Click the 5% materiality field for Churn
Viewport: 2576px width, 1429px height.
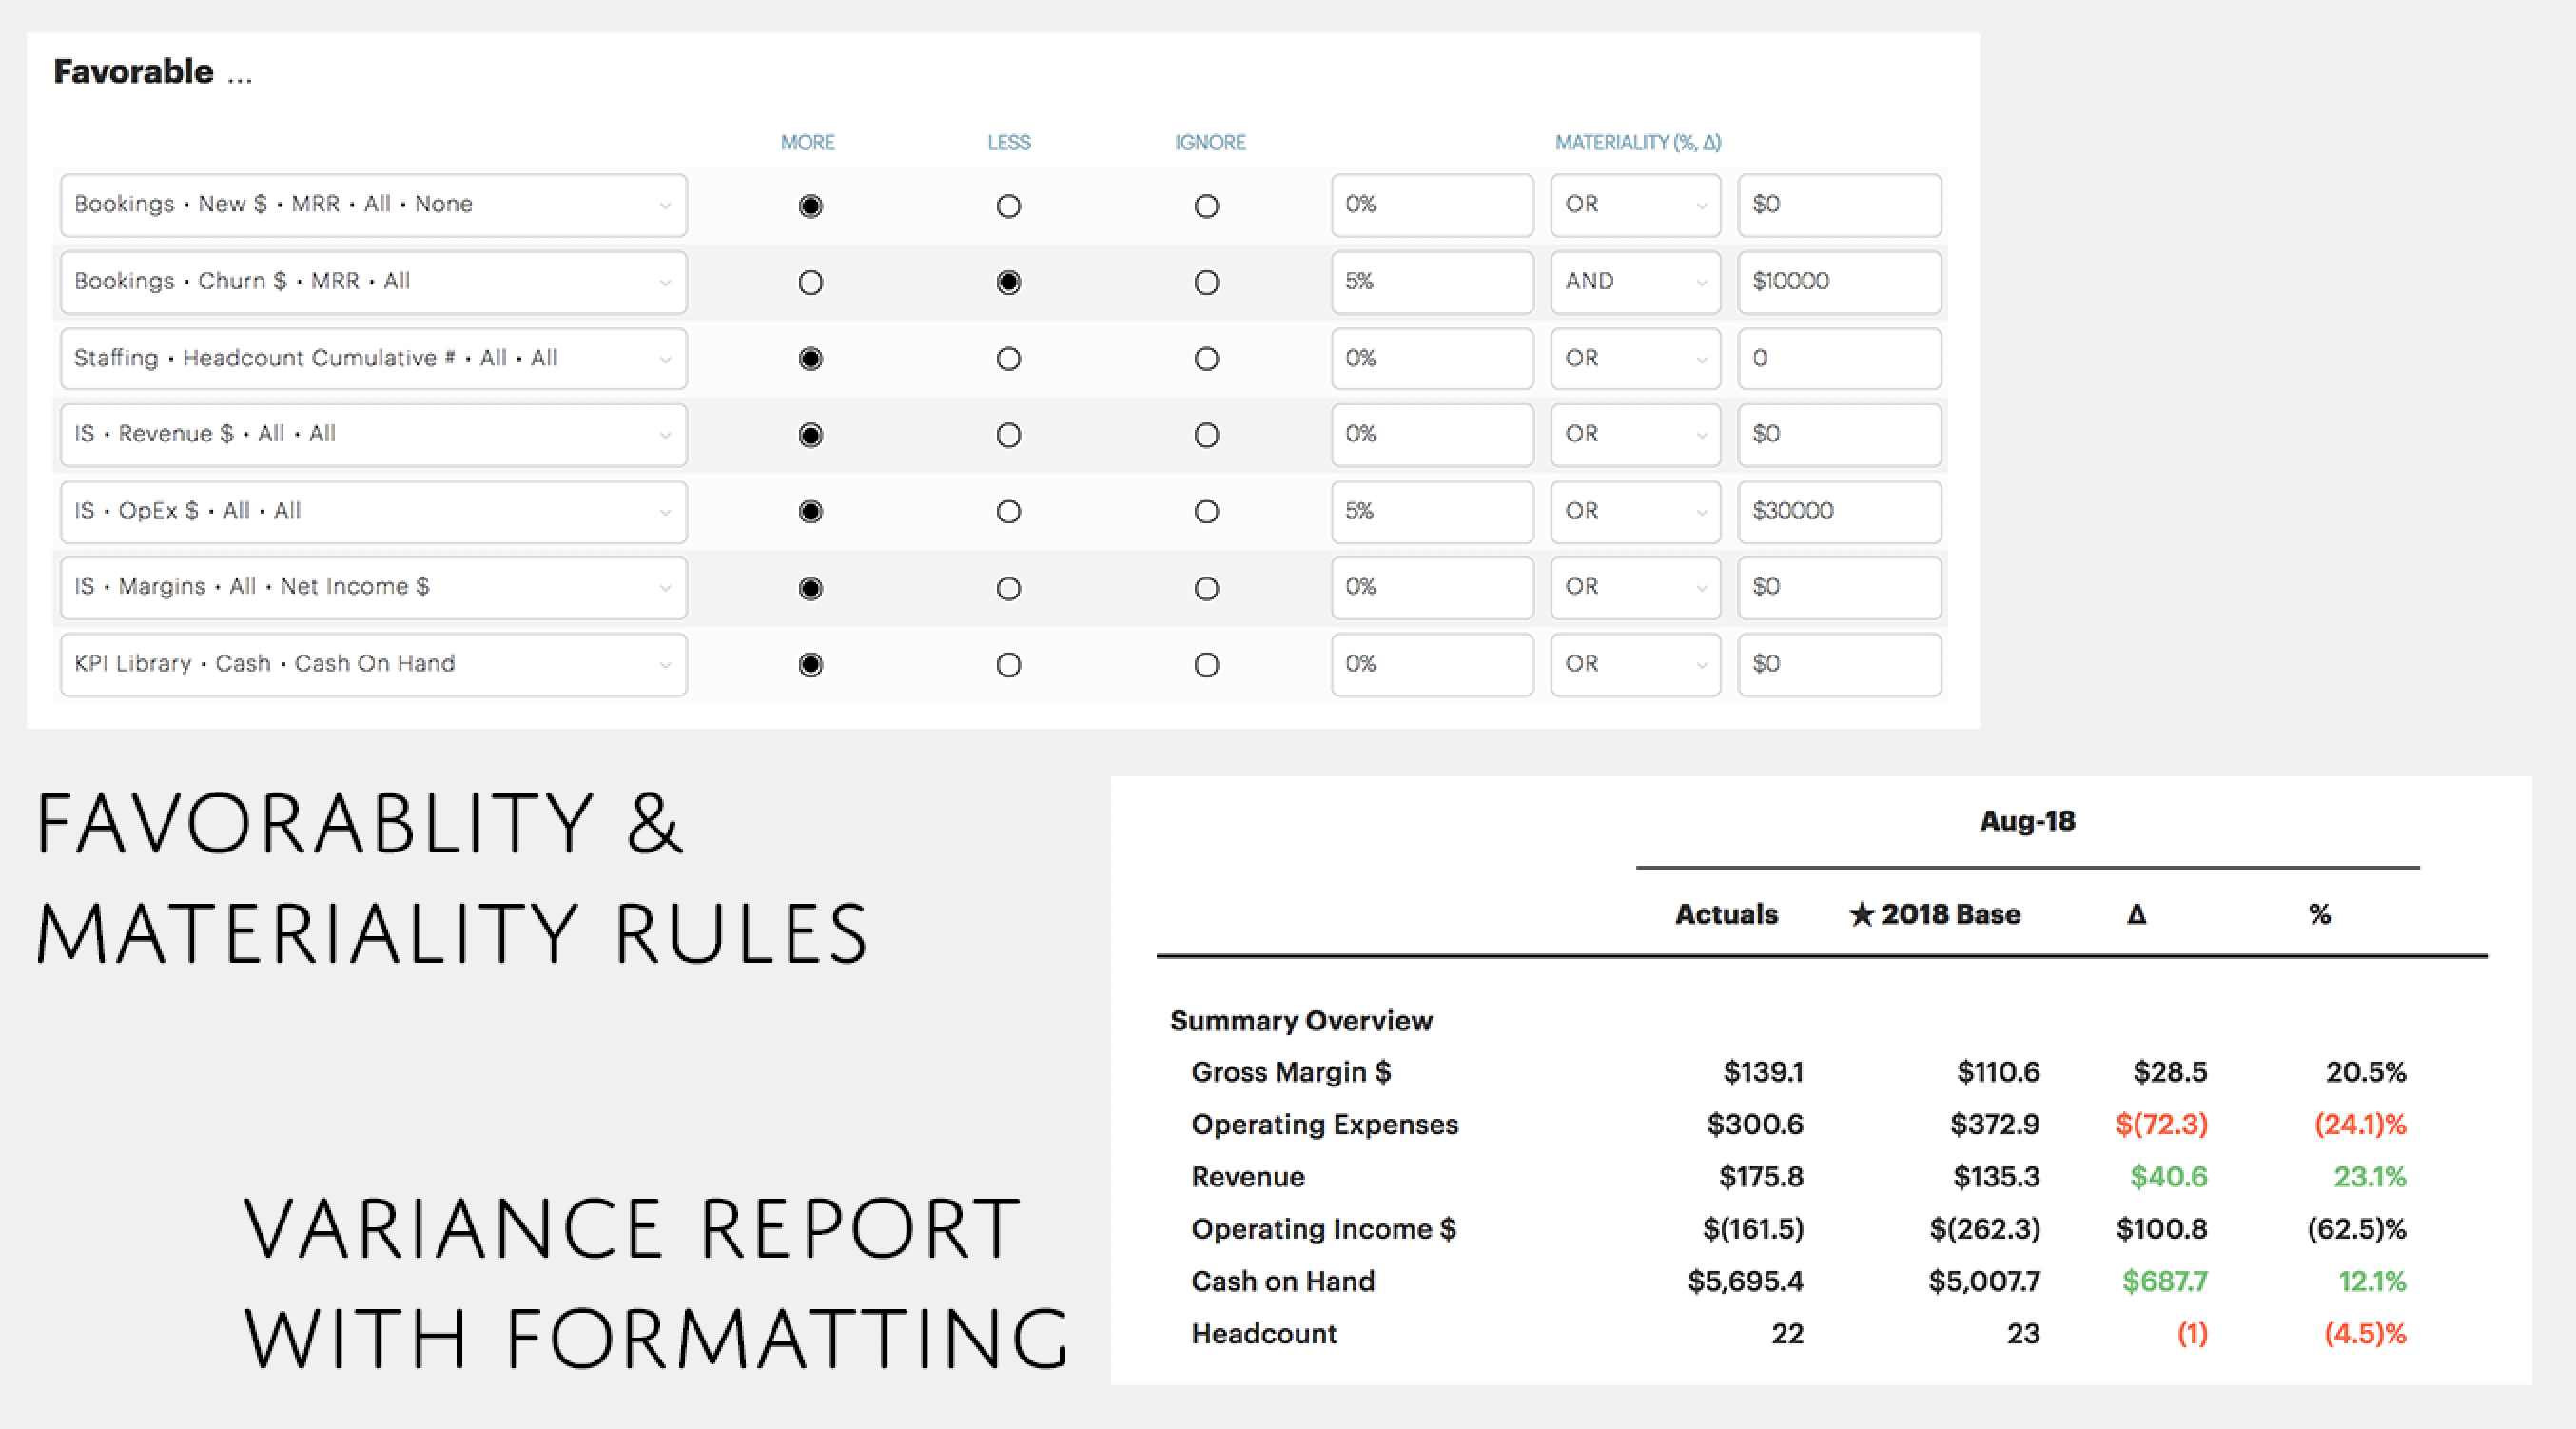coord(1431,282)
